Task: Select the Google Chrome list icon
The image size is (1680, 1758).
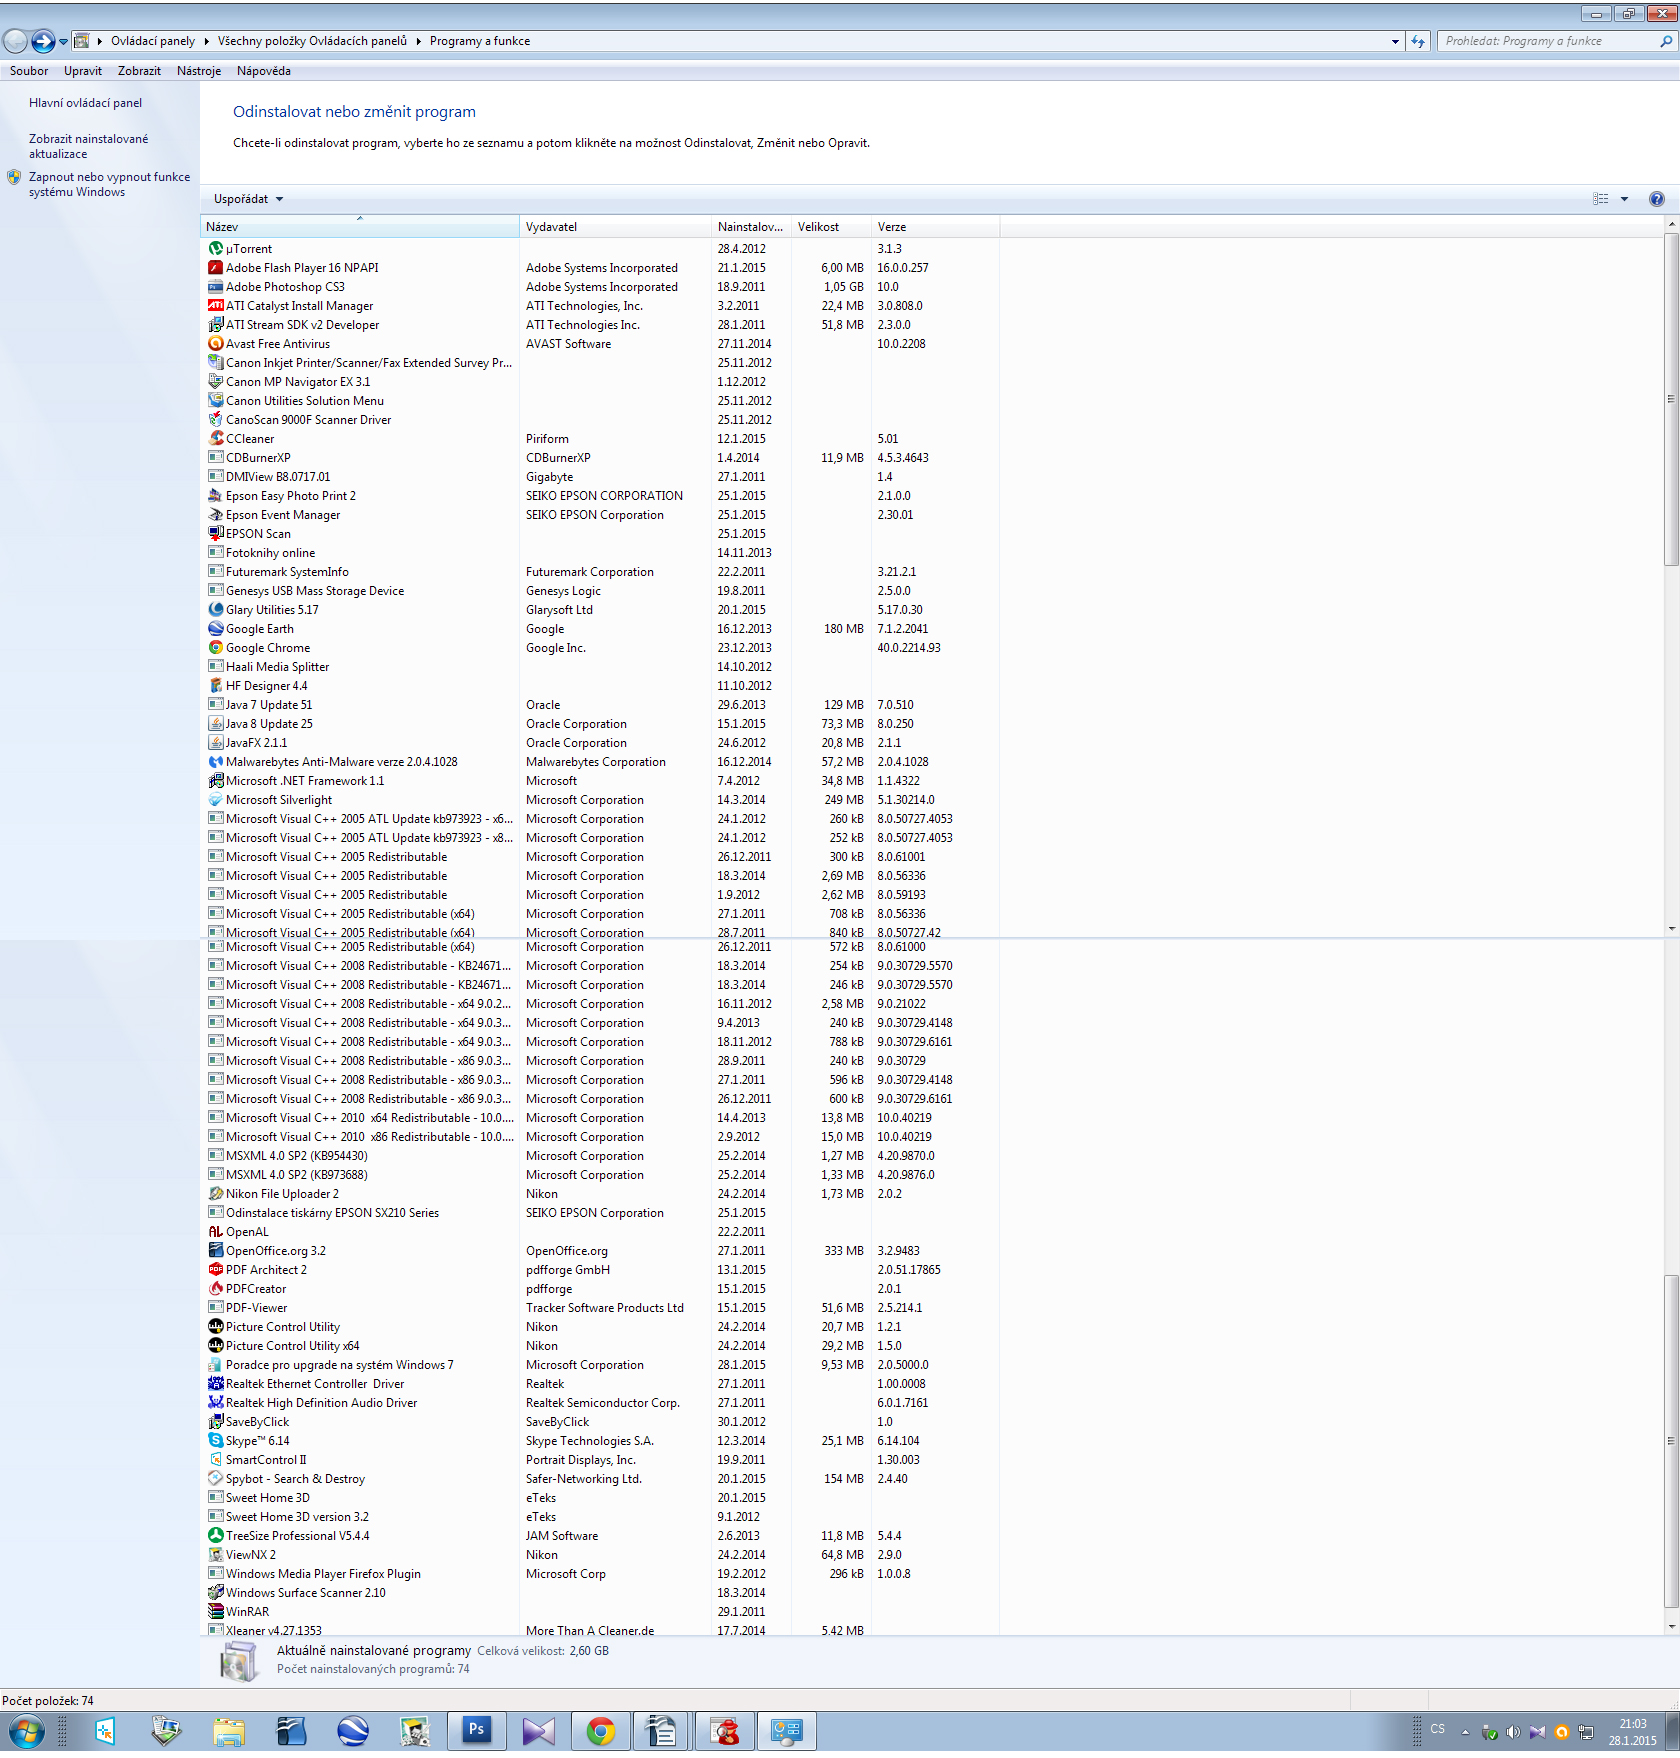Action: [x=215, y=648]
